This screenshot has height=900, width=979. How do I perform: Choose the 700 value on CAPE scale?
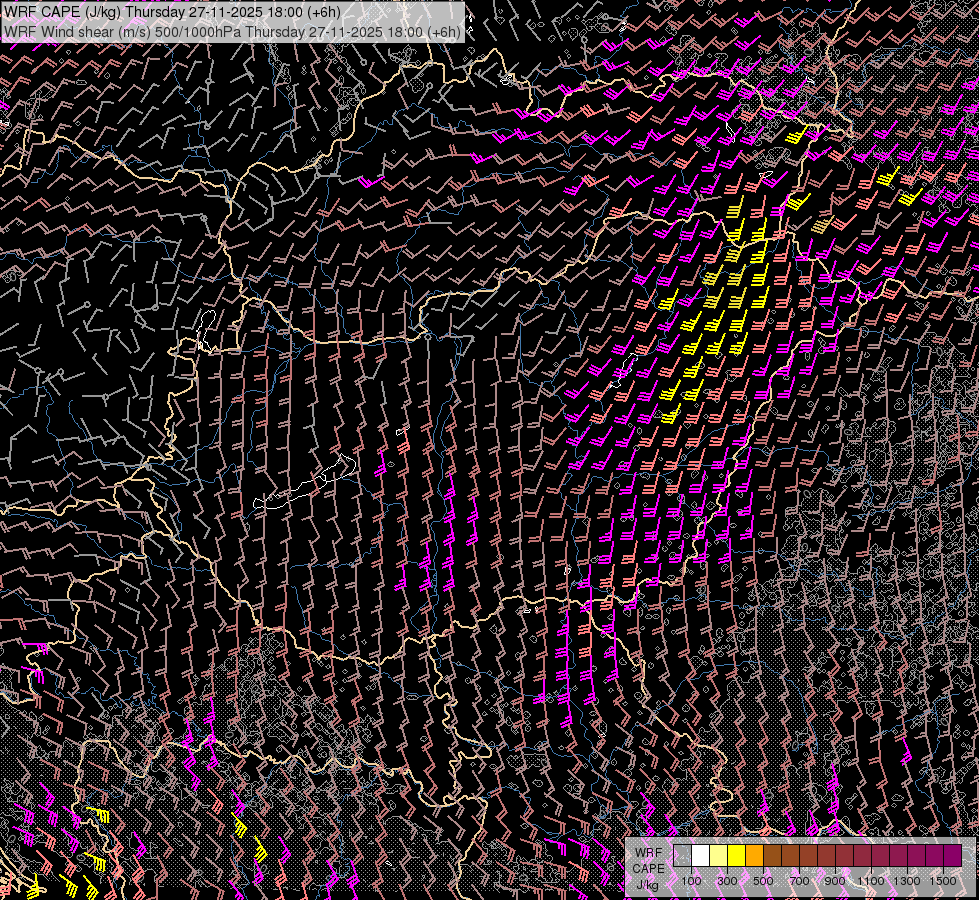pos(799,880)
